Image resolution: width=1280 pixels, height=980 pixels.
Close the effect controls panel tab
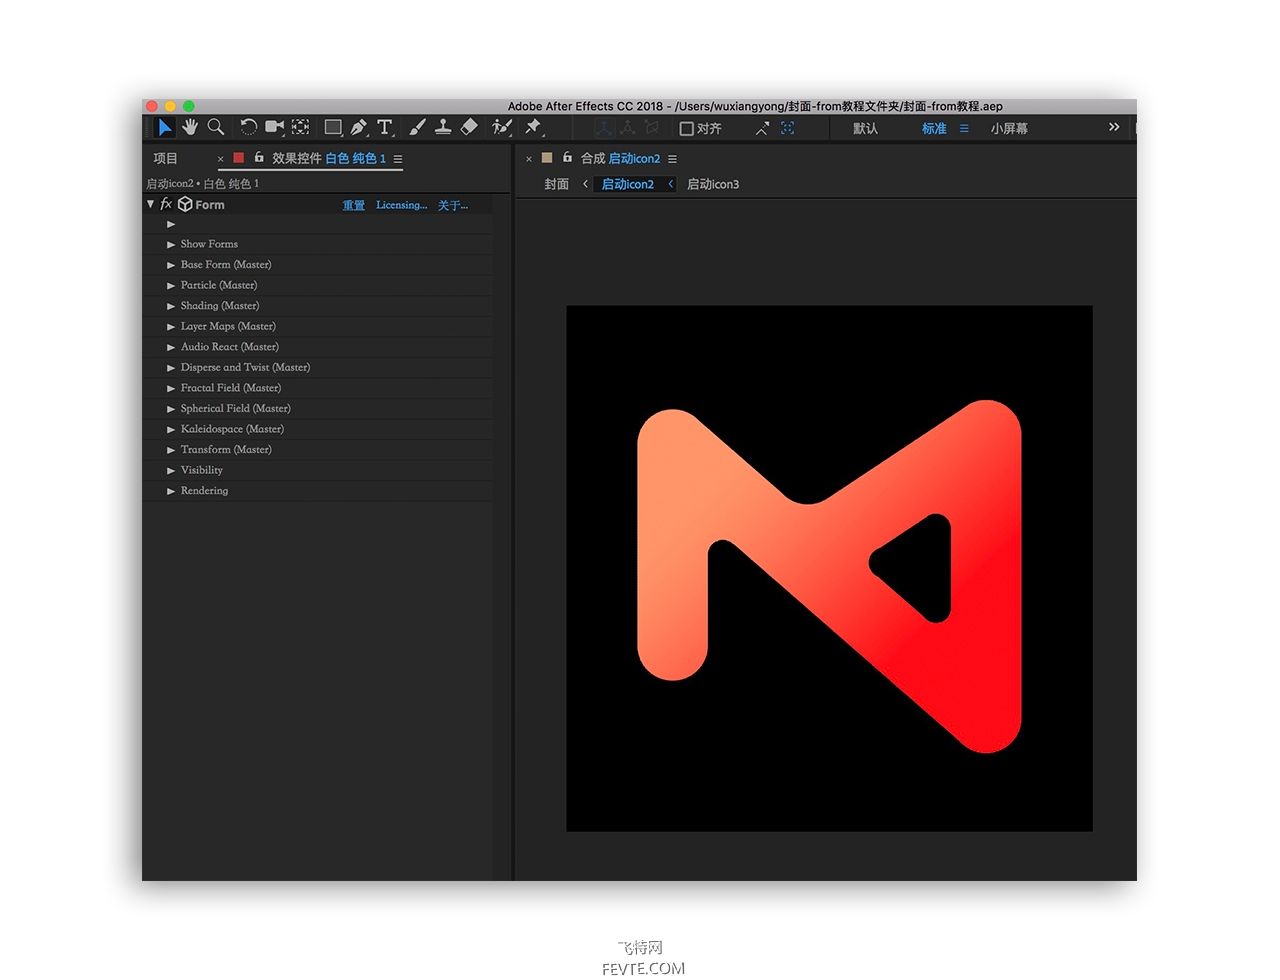tap(220, 159)
